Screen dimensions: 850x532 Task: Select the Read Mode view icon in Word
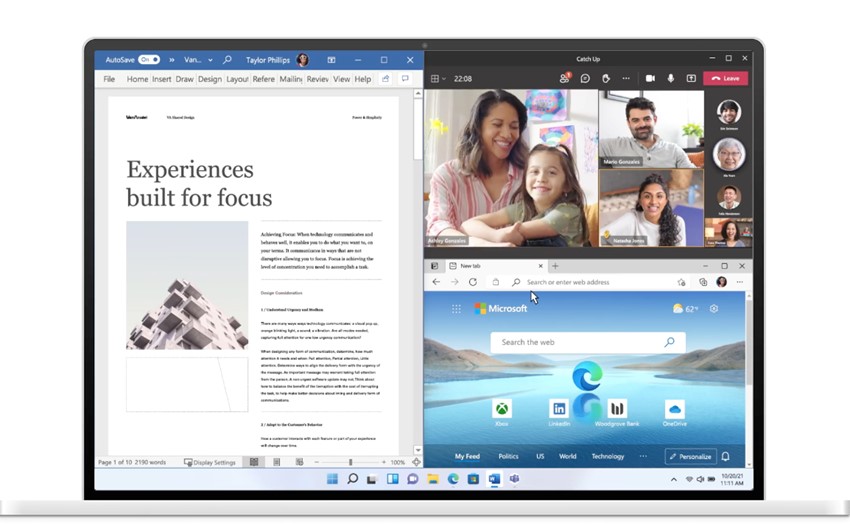point(254,462)
